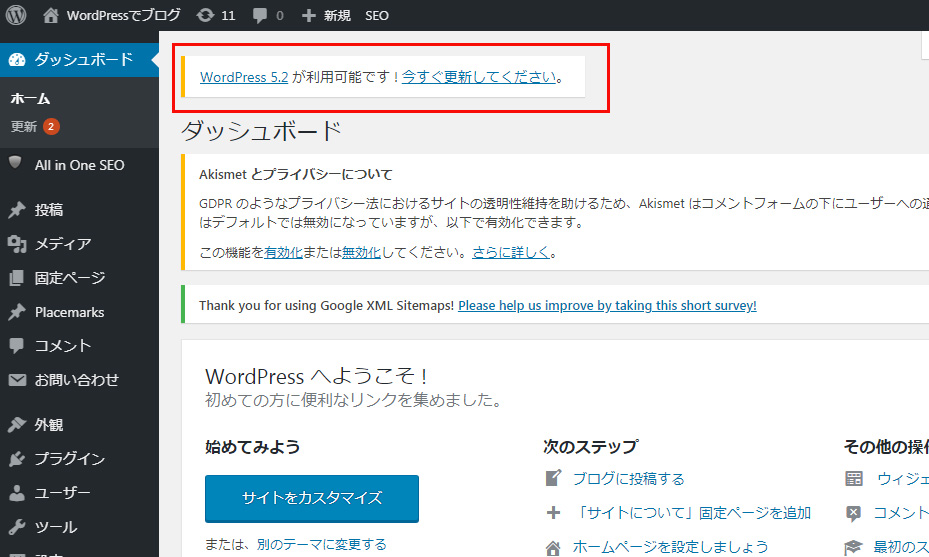Image resolution: width=929 pixels, height=557 pixels.
Task: Click the pages icon beside 固定ページ
Action: point(17,278)
